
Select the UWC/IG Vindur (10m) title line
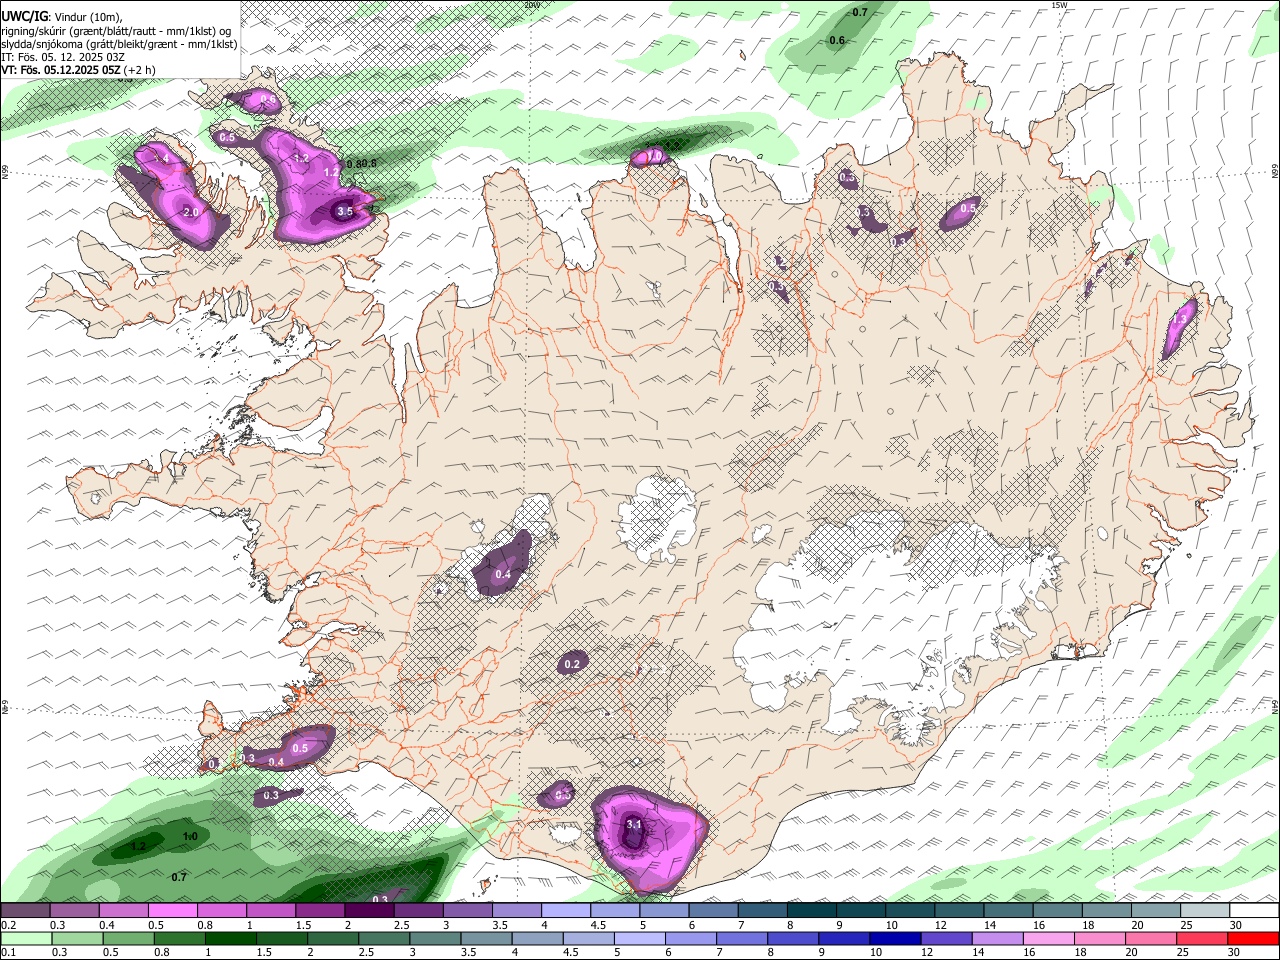pos(62,17)
